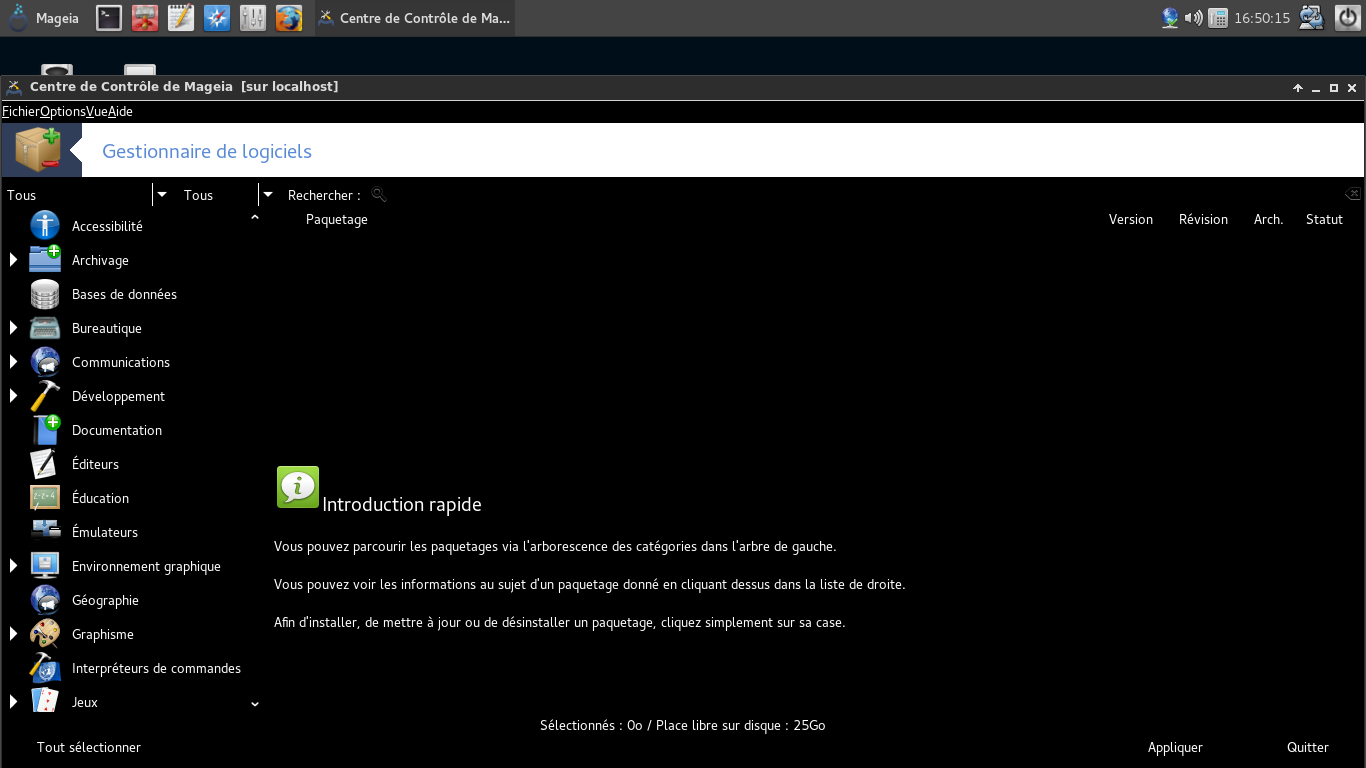This screenshot has width=1366, height=768.
Task: Click the Tout sélectionner button
Action: coord(89,747)
